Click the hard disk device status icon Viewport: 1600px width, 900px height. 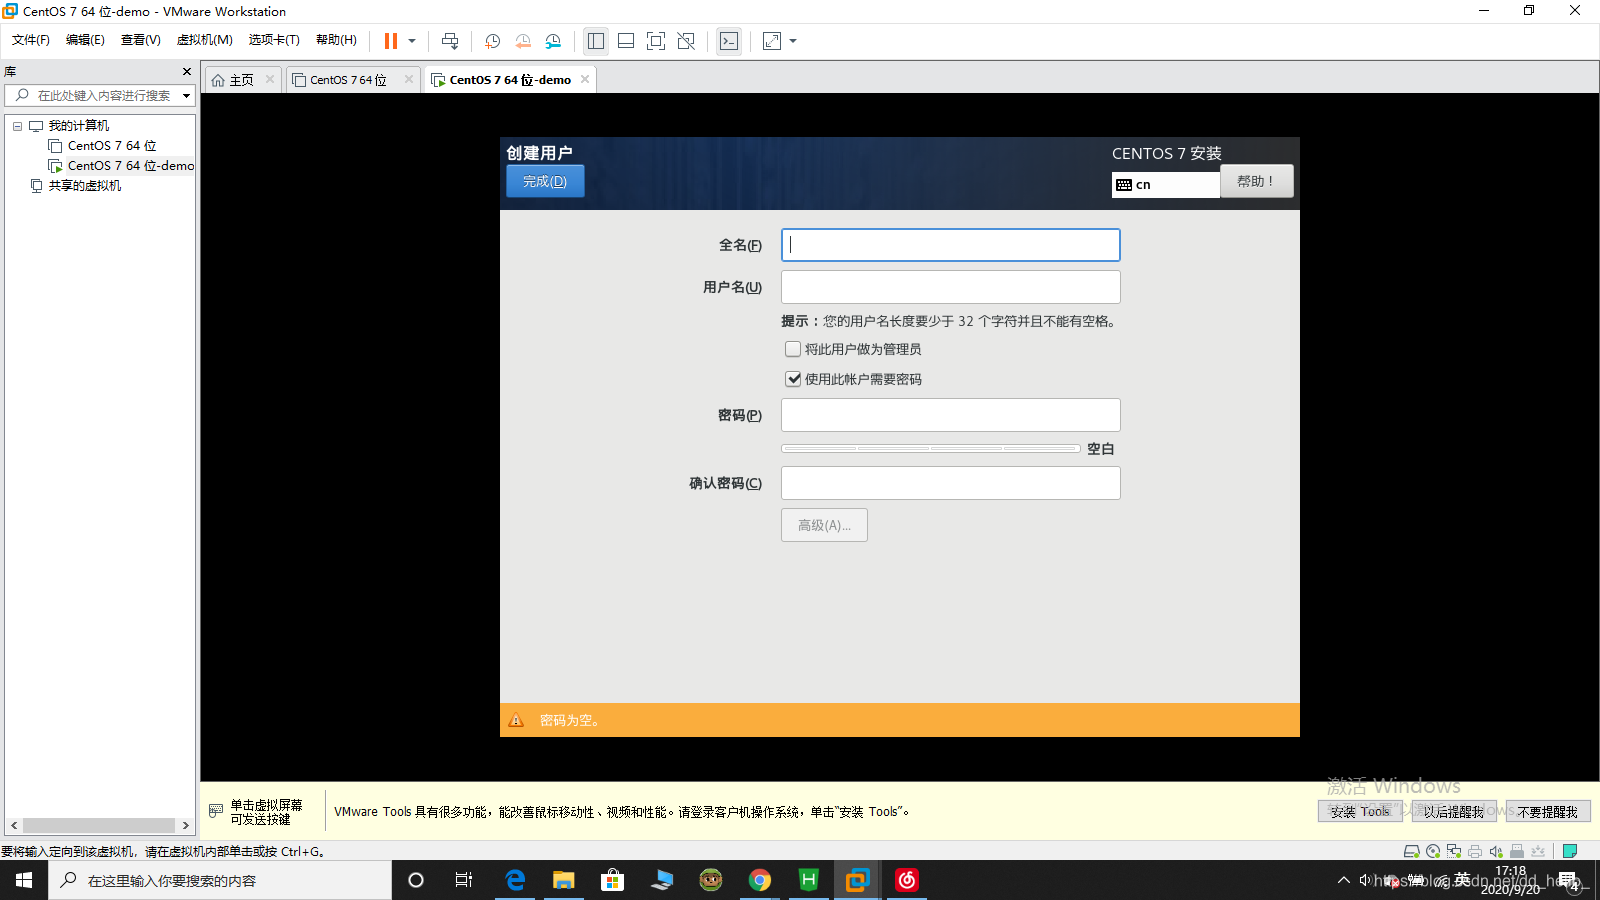[1412, 852]
